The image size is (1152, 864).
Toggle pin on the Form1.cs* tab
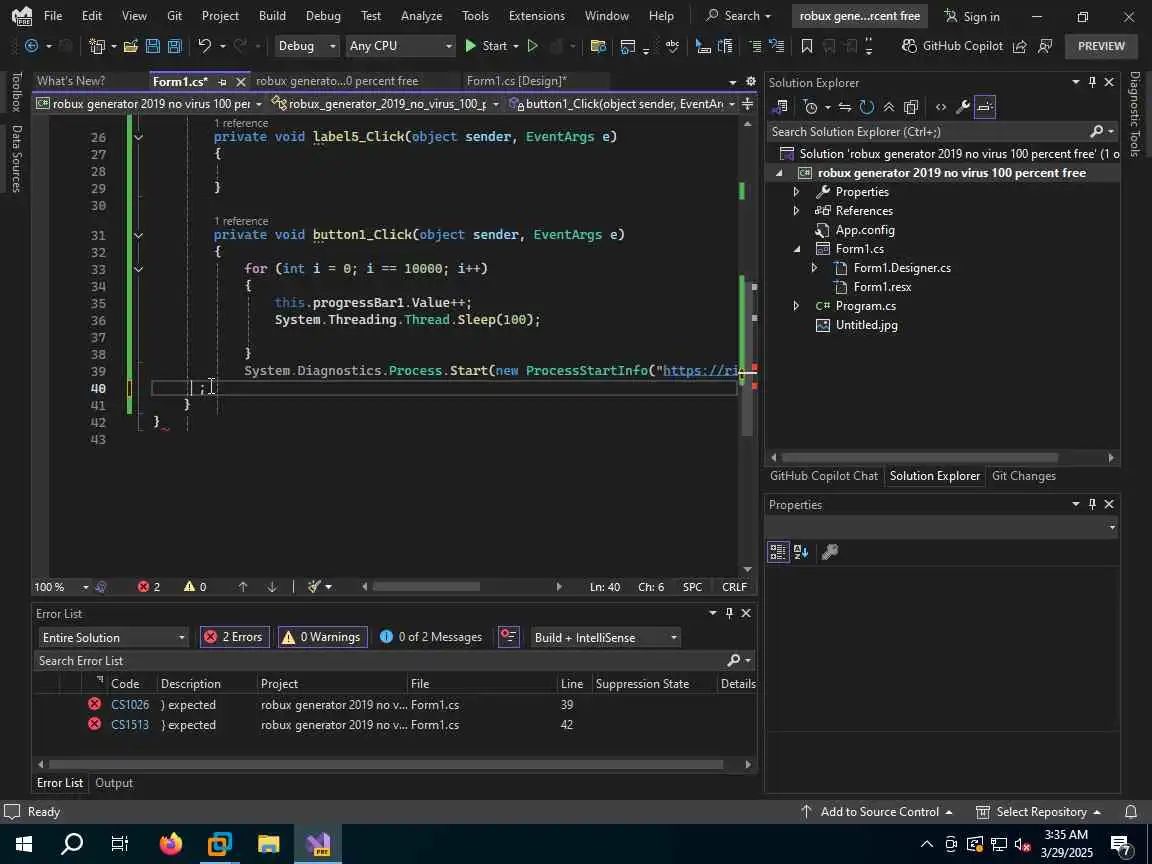pyautogui.click(x=223, y=82)
